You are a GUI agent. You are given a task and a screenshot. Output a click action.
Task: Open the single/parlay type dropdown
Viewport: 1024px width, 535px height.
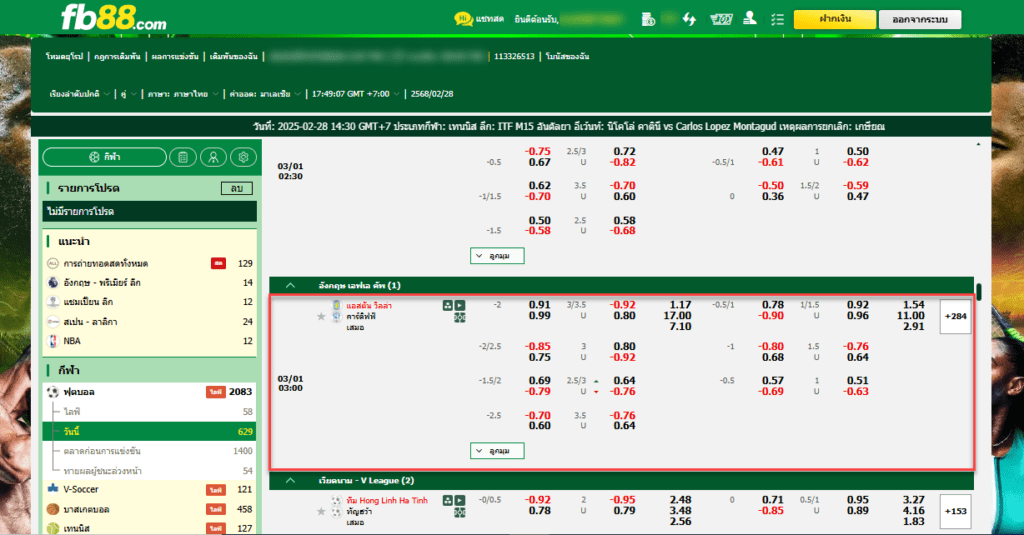128,94
